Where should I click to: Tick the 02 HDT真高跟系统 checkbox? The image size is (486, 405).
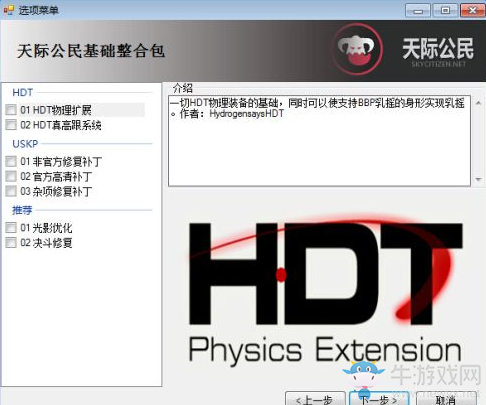point(11,125)
